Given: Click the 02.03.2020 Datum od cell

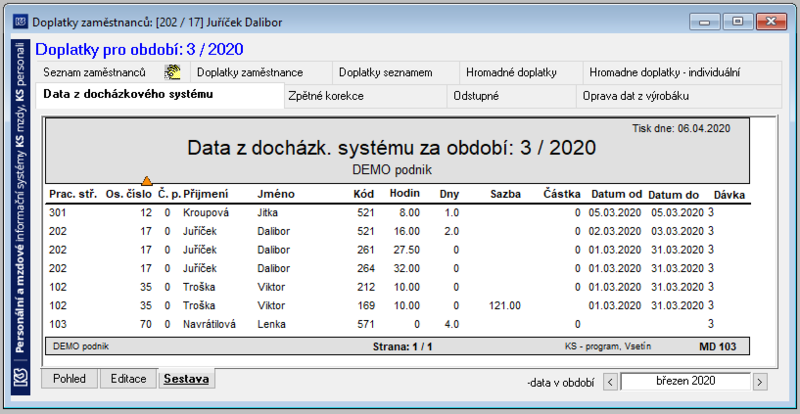Looking at the screenshot, I should pos(615,231).
